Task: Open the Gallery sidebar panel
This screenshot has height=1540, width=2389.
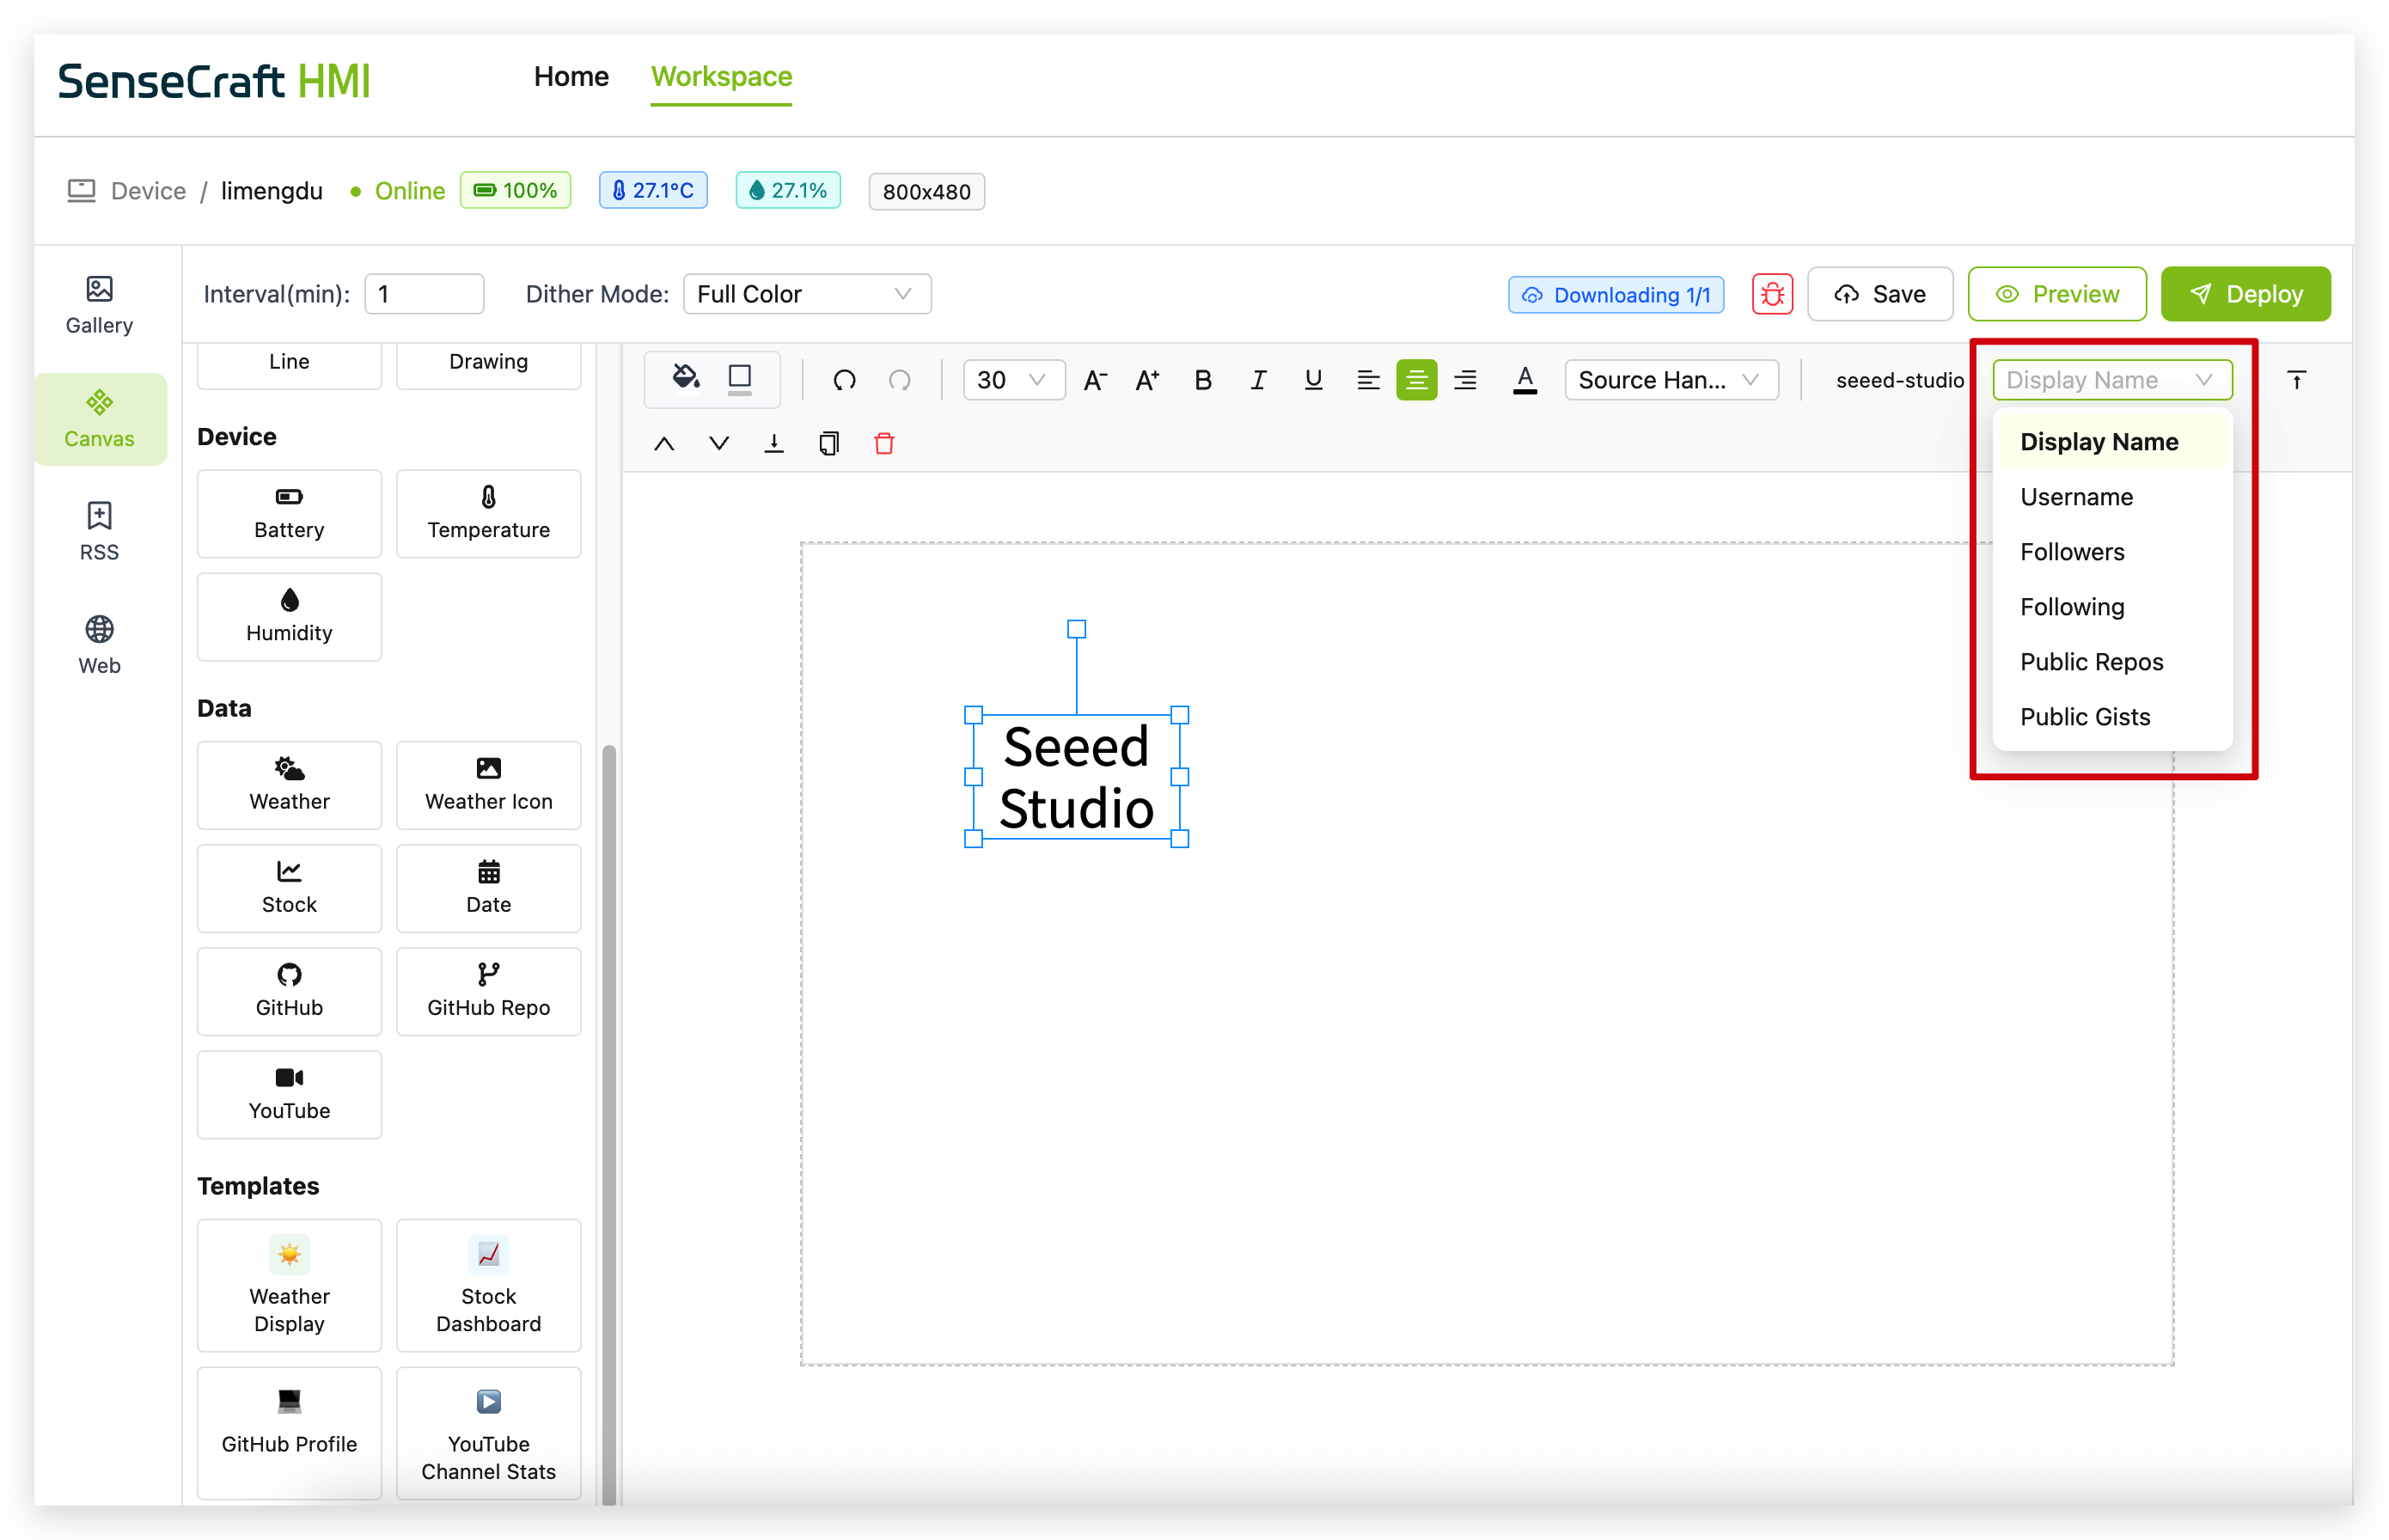Action: tap(99, 305)
